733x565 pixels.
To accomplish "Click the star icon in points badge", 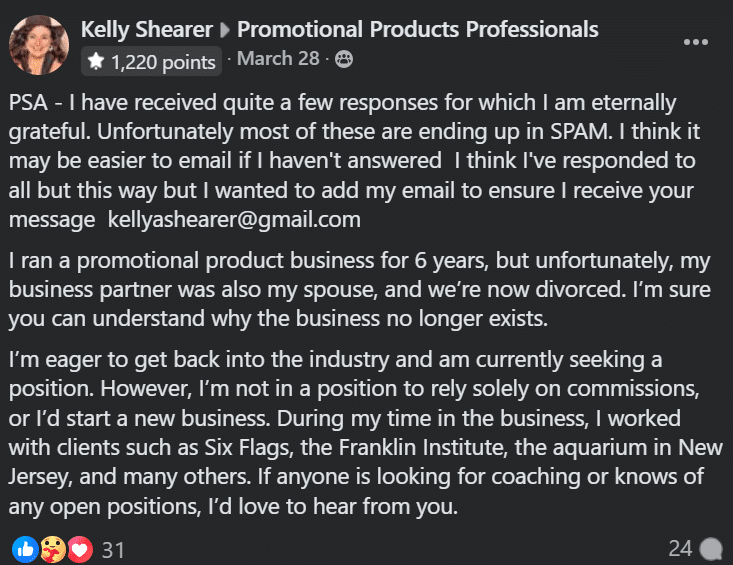I will point(96,61).
